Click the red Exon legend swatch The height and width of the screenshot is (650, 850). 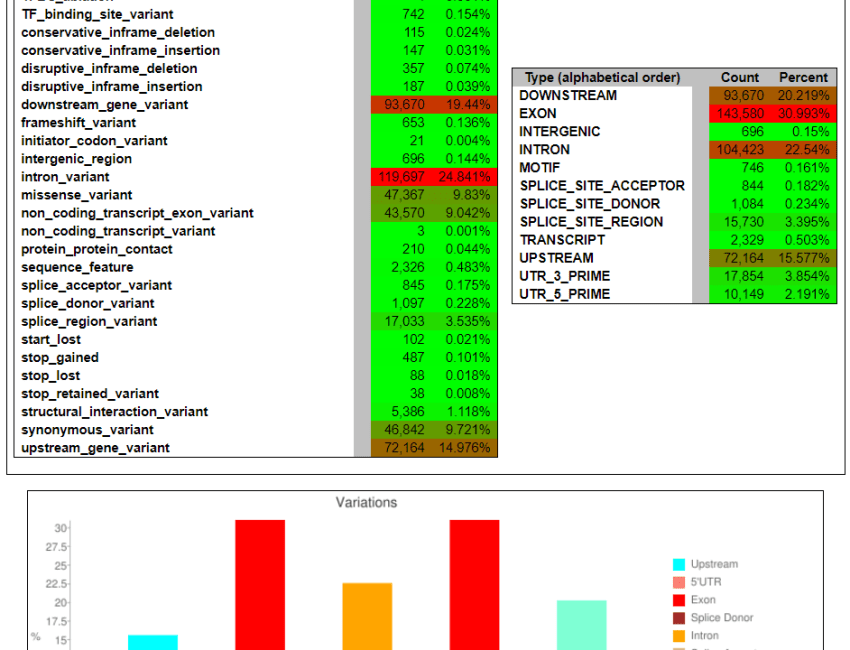click(679, 600)
